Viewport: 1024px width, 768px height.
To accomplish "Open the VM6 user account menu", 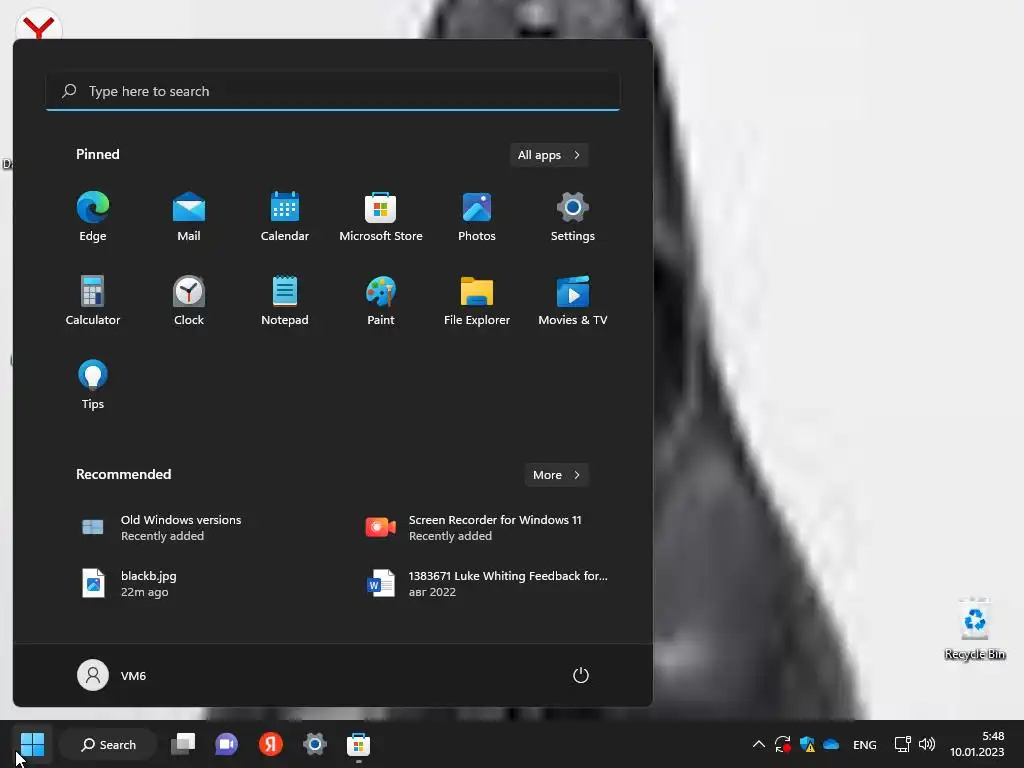I will point(112,675).
